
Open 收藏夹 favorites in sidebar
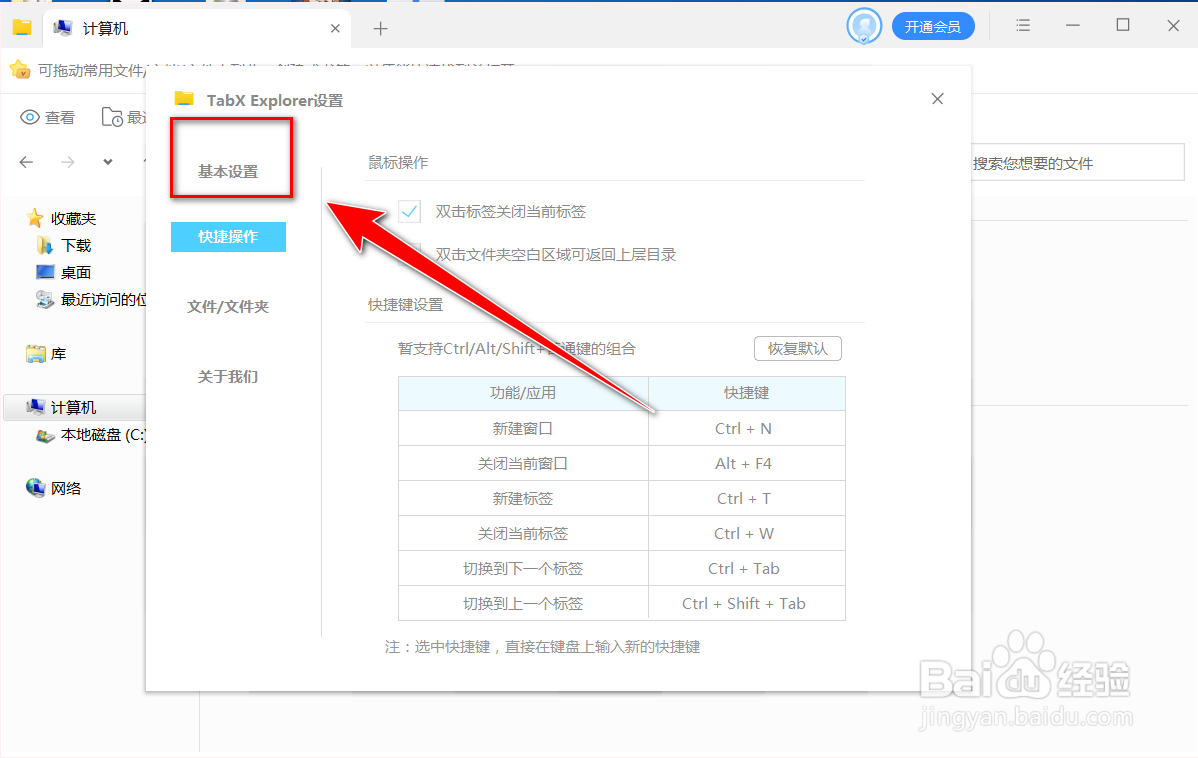pos(74,219)
